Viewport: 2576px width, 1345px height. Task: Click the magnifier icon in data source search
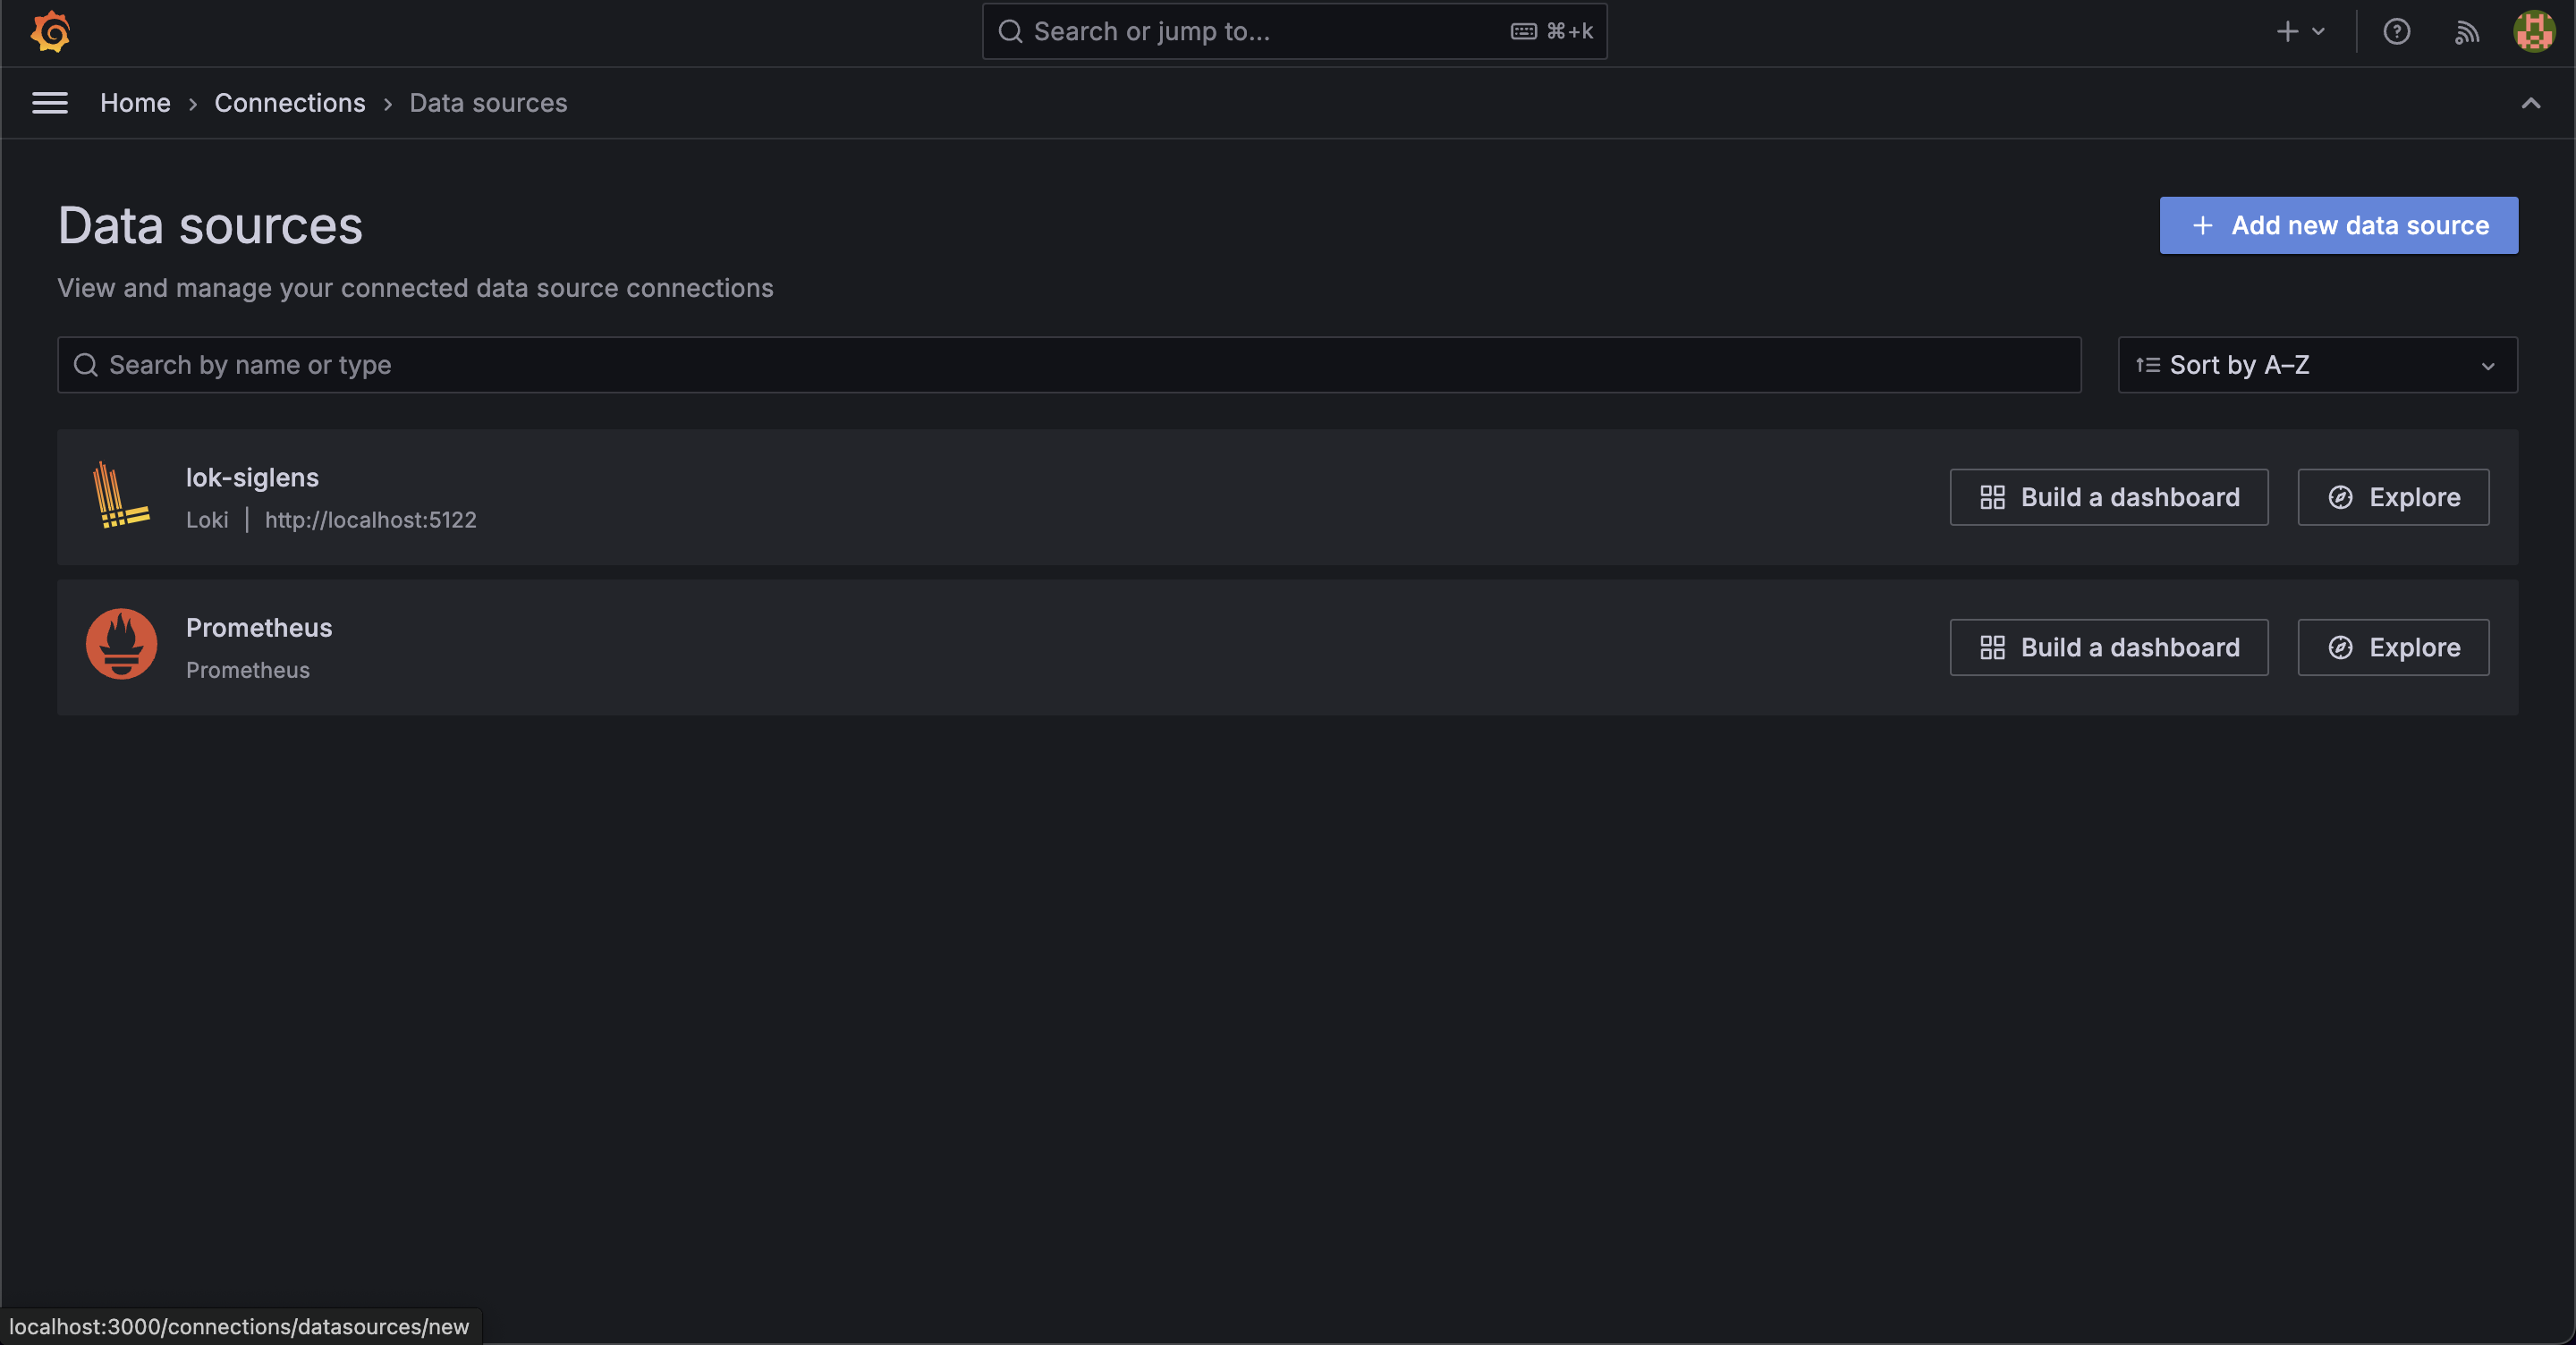pos(86,365)
